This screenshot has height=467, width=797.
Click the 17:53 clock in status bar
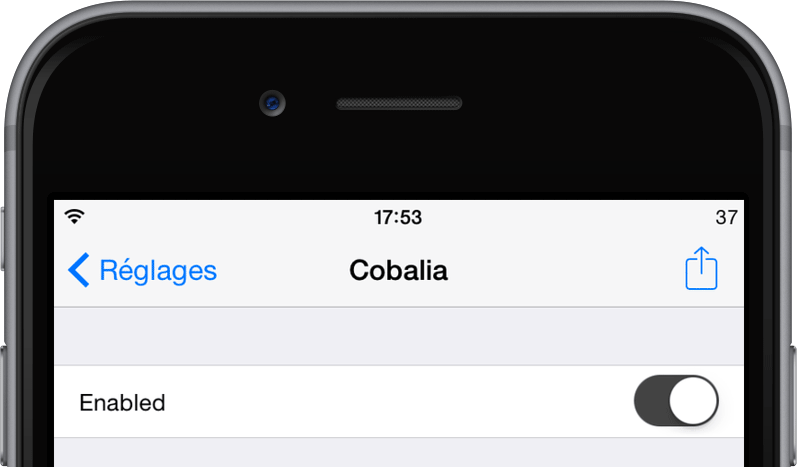[398, 217]
